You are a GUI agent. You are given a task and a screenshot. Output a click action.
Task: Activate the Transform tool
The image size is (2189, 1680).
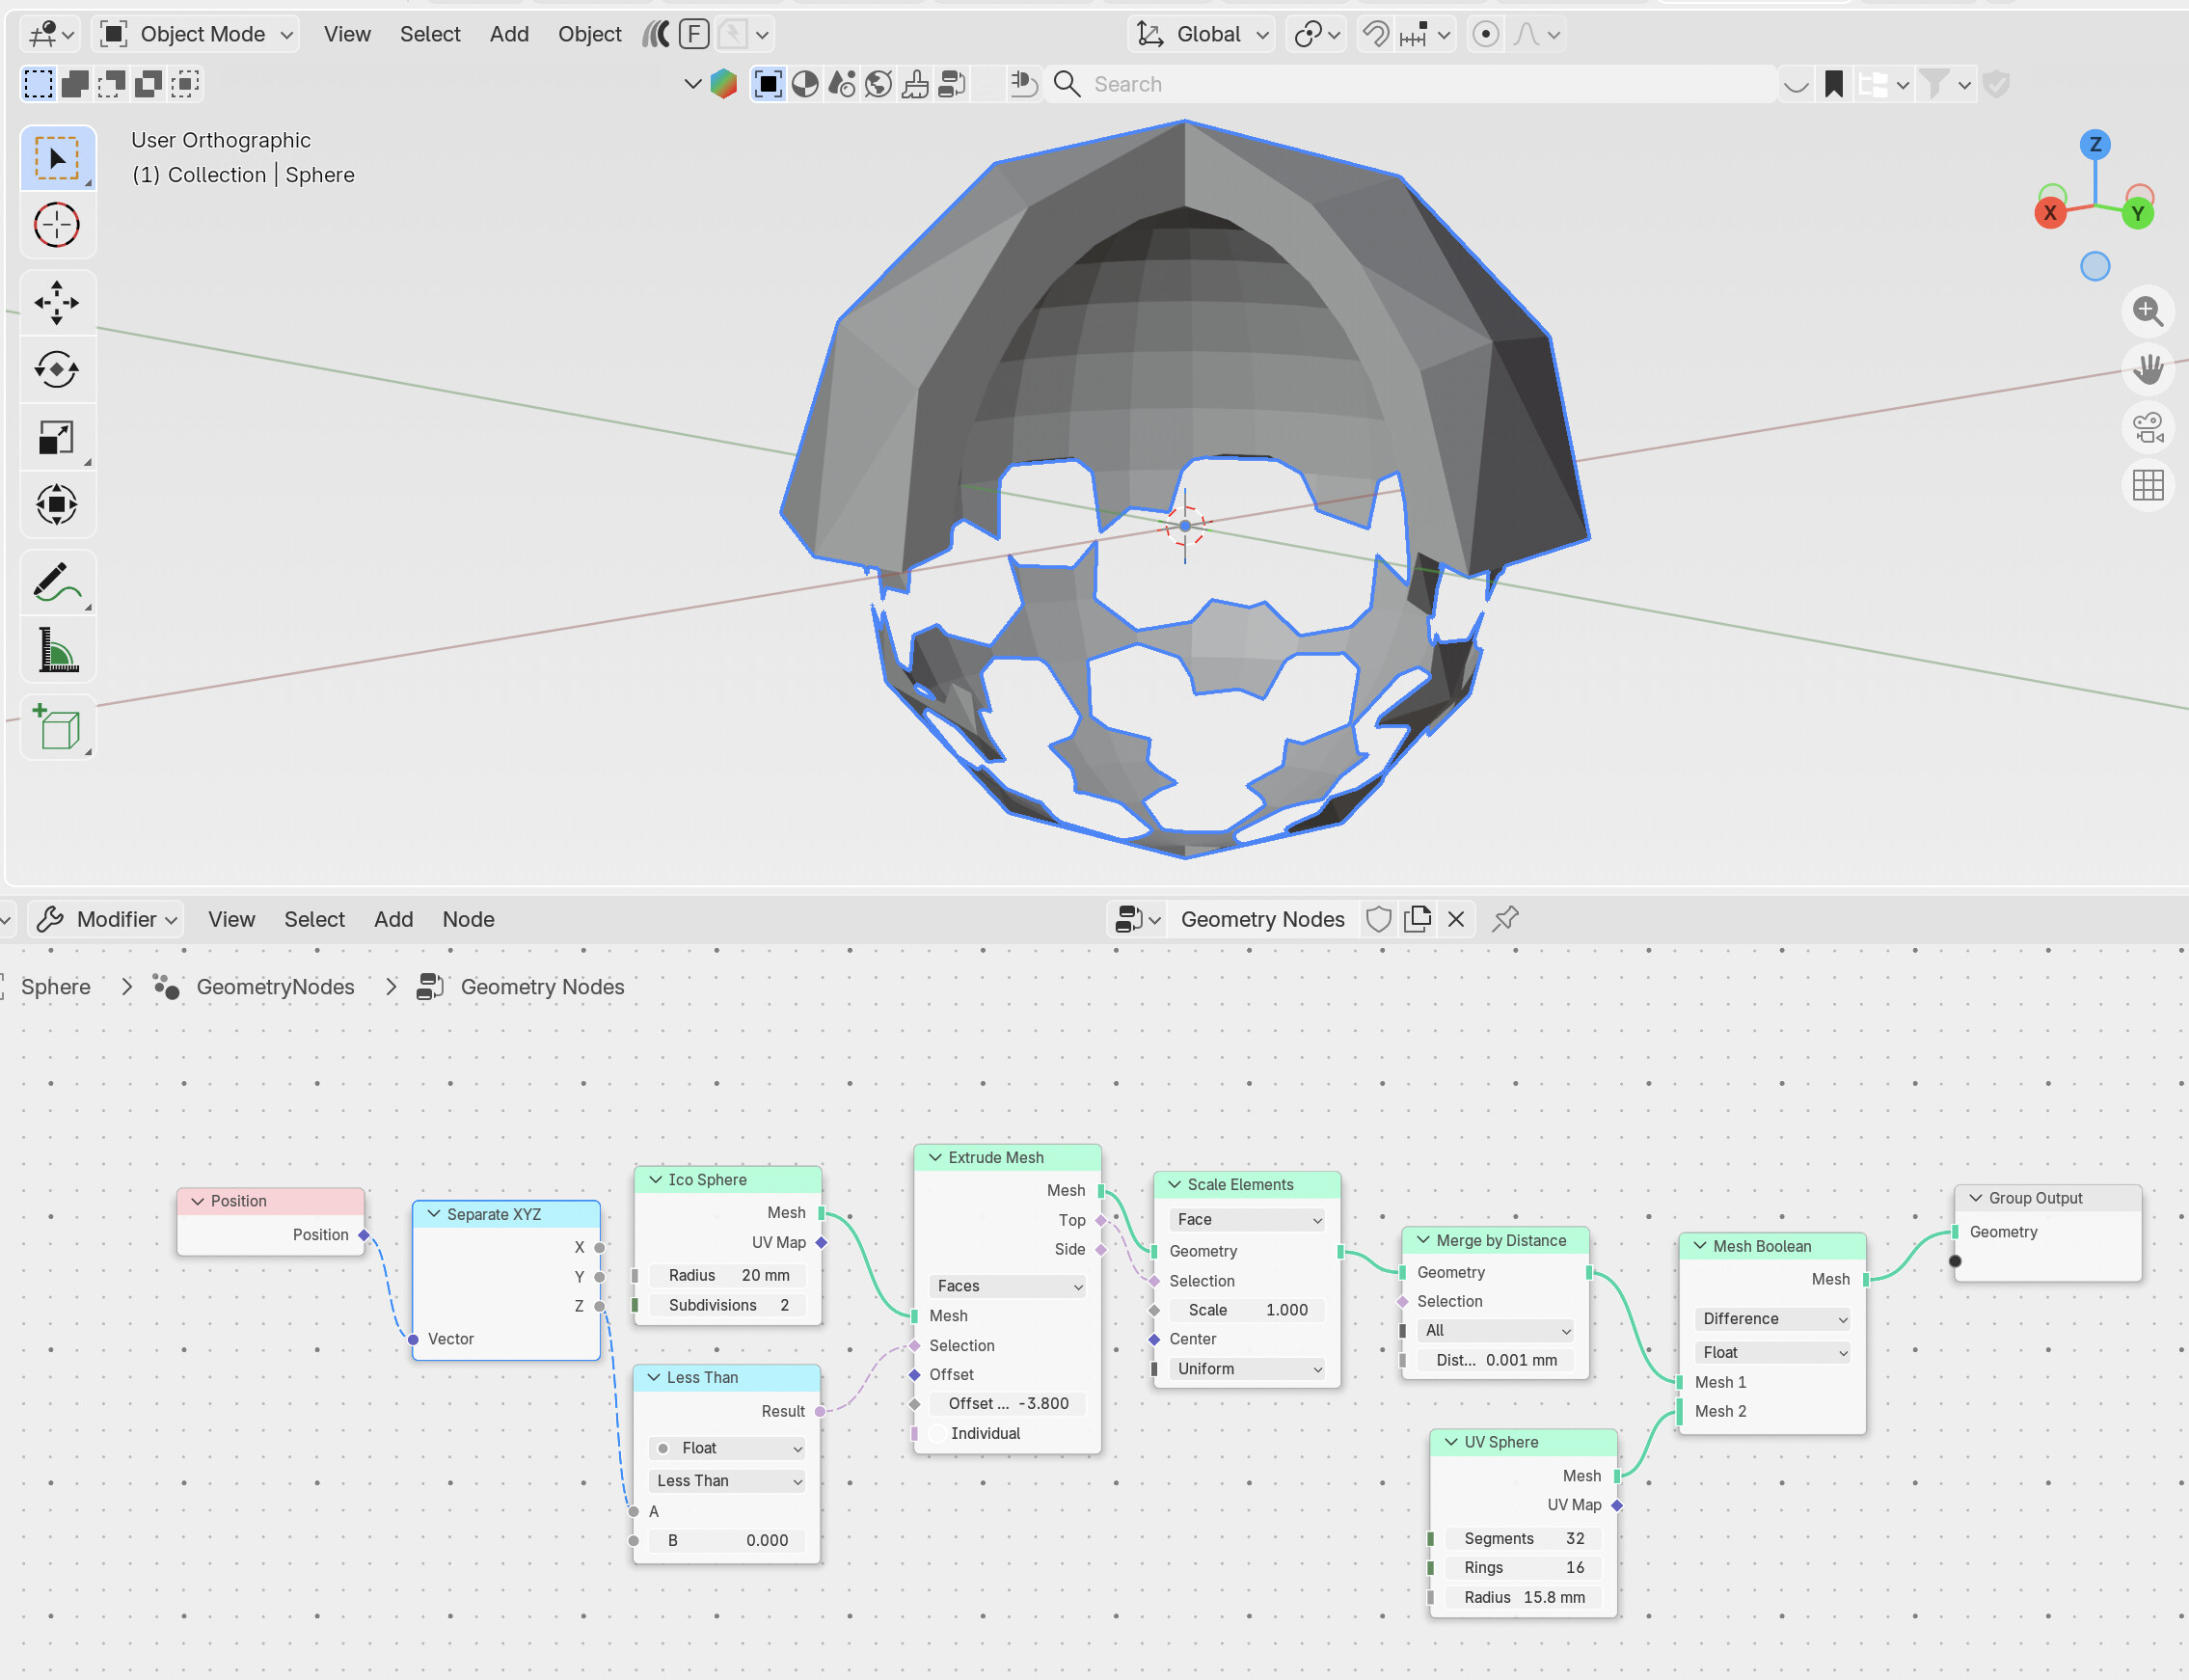[x=57, y=504]
